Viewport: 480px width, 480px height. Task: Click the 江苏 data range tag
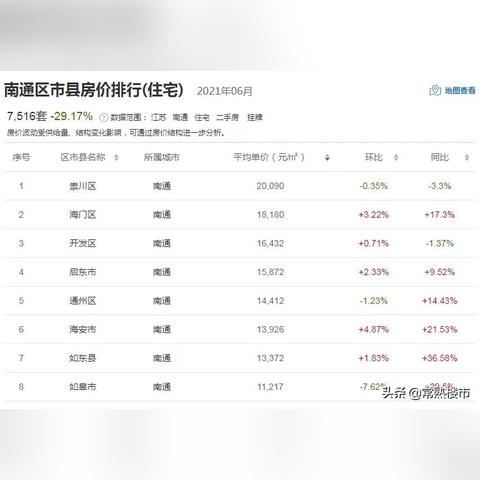click(158, 117)
